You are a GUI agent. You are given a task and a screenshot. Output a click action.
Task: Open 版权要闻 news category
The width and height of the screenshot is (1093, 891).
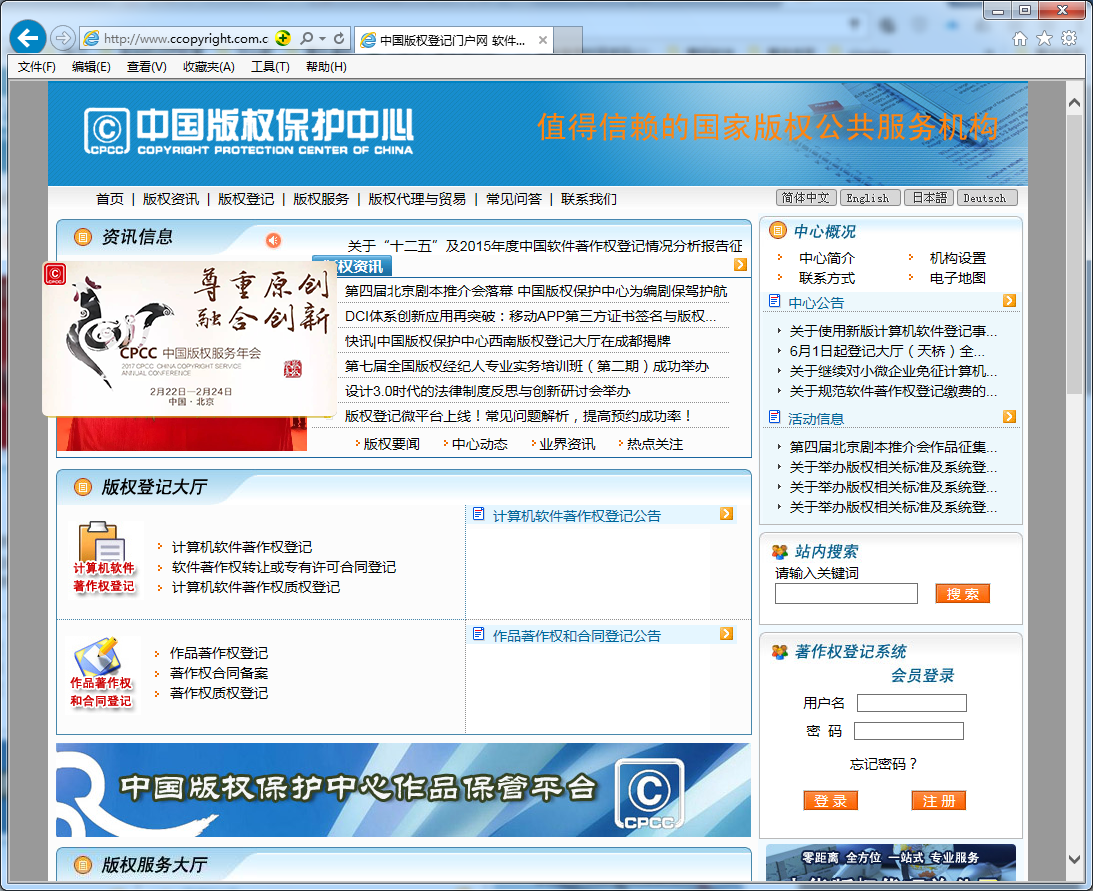pos(391,445)
